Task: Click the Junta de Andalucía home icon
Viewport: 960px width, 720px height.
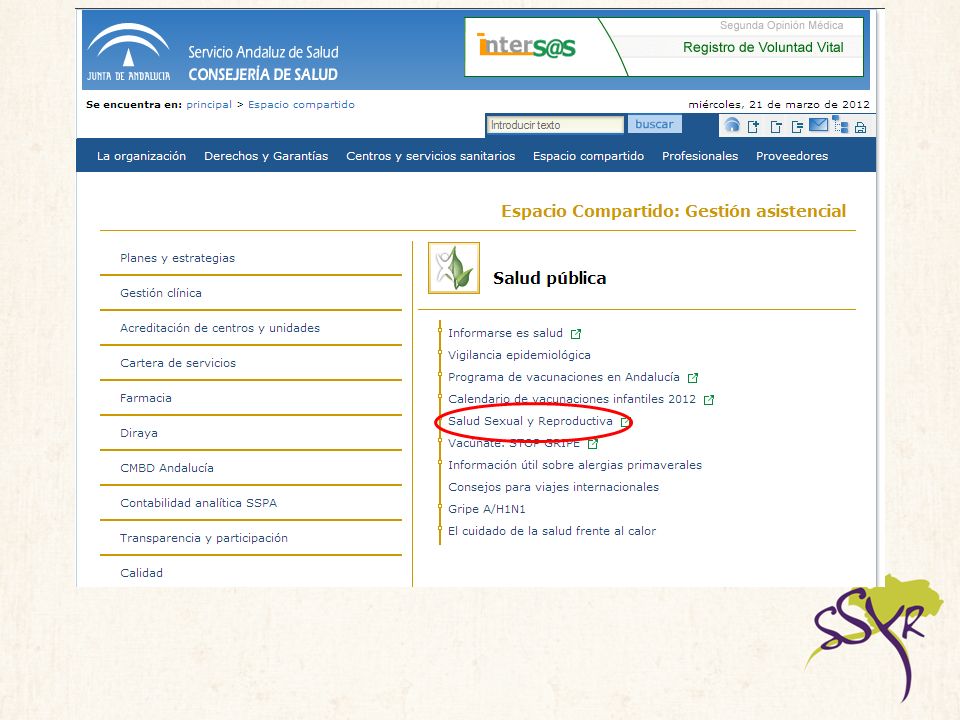Action: coord(732,125)
